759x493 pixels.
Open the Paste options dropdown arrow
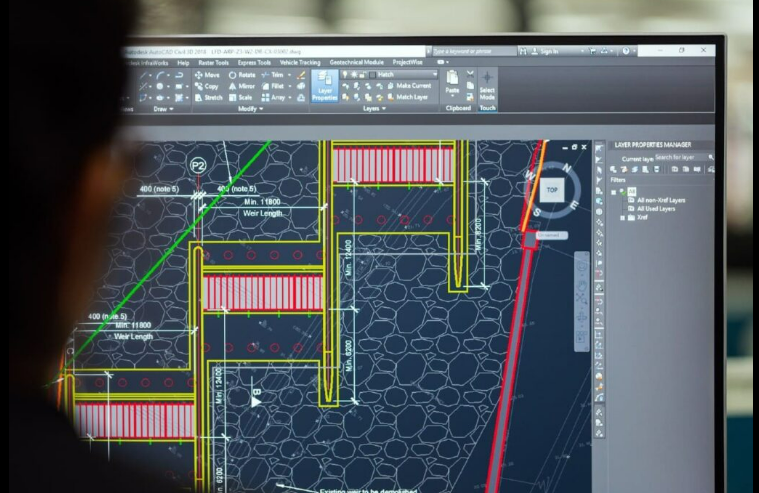click(x=452, y=96)
